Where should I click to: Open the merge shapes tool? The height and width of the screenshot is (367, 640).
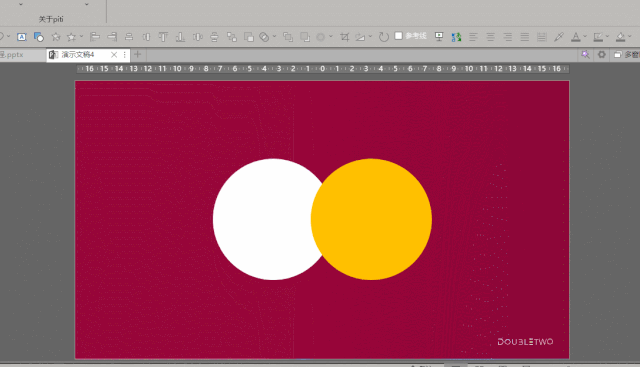point(264,37)
